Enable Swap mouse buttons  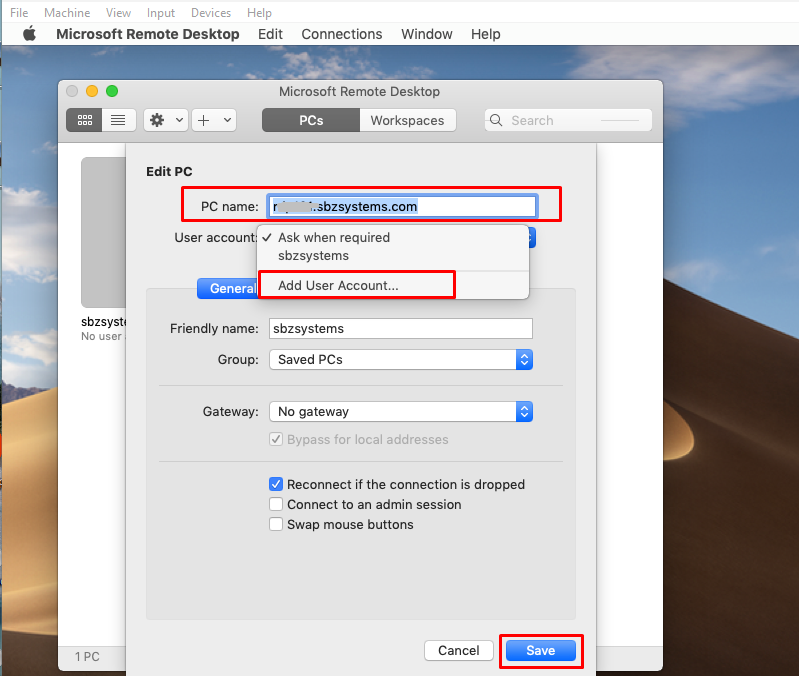click(x=276, y=524)
